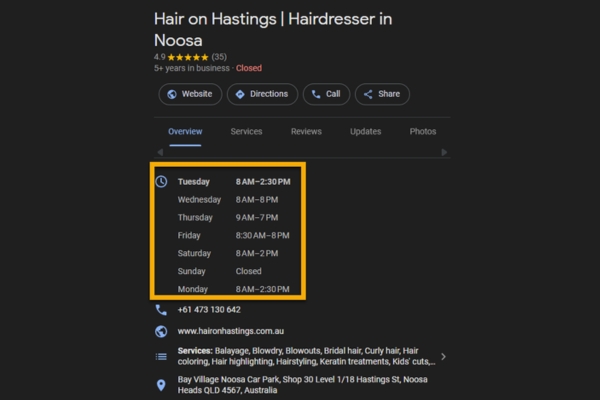600x400 pixels.
Task: Open the business Website button
Action: click(190, 94)
